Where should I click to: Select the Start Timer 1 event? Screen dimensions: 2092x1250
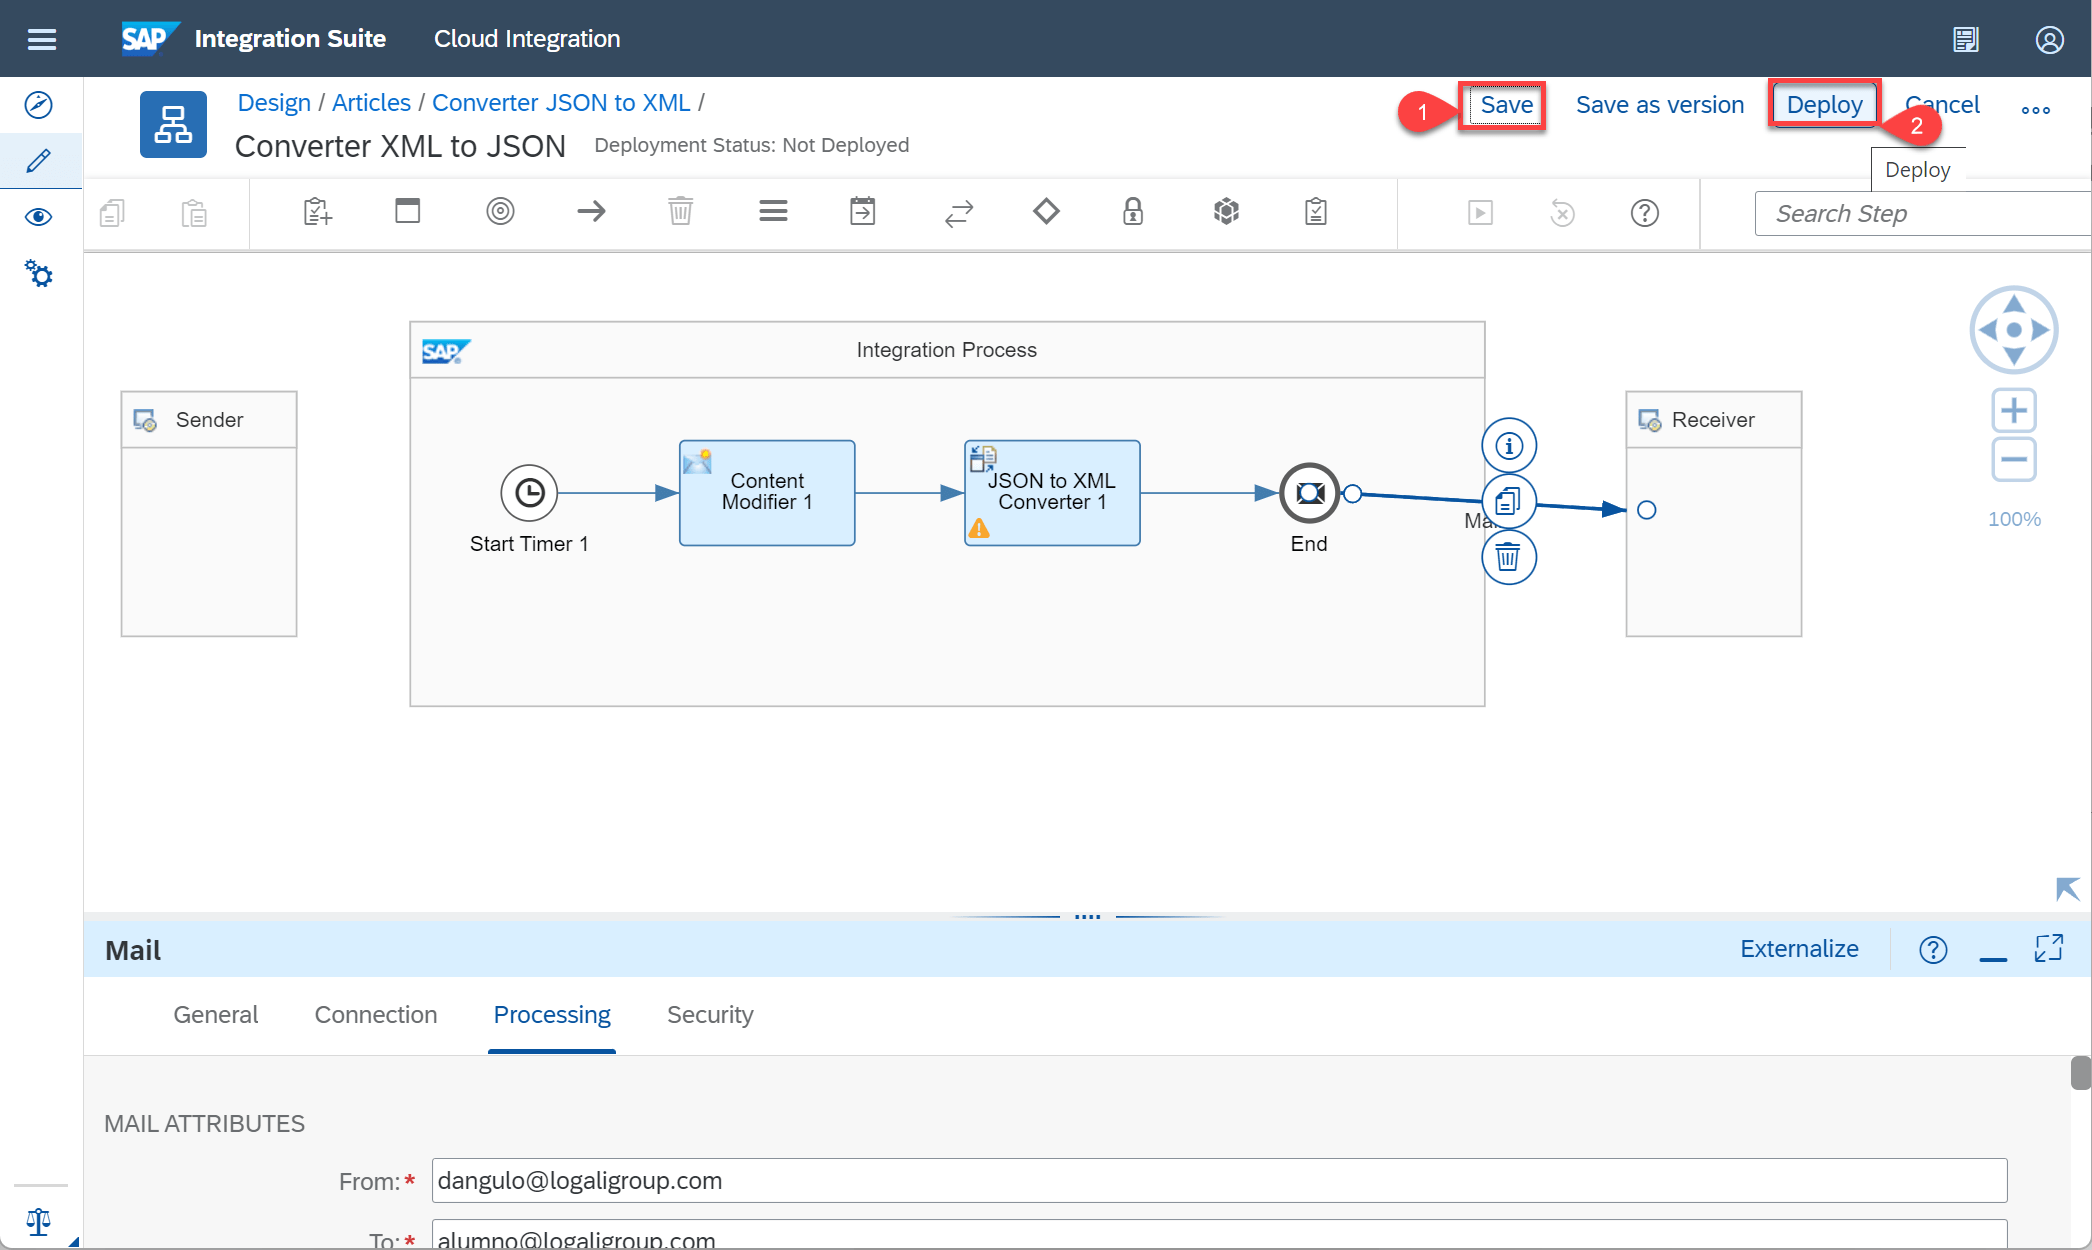529,493
